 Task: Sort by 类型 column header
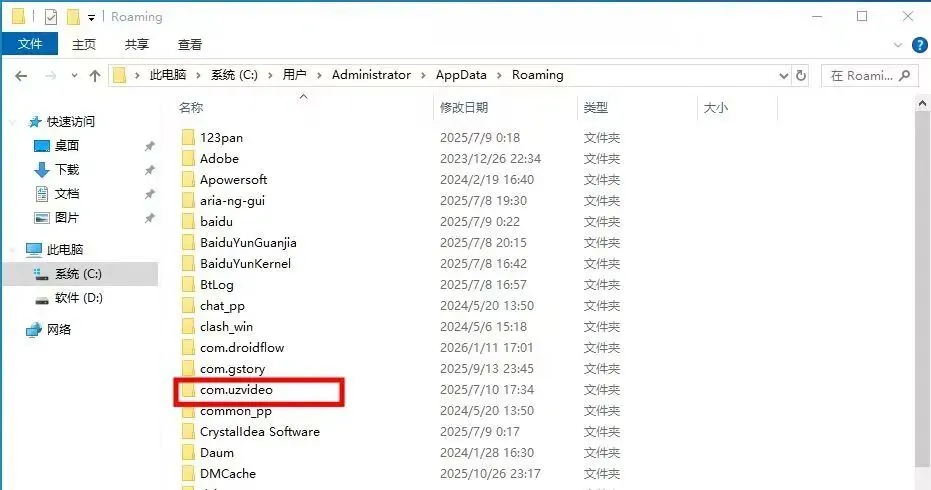pyautogui.click(x=596, y=108)
